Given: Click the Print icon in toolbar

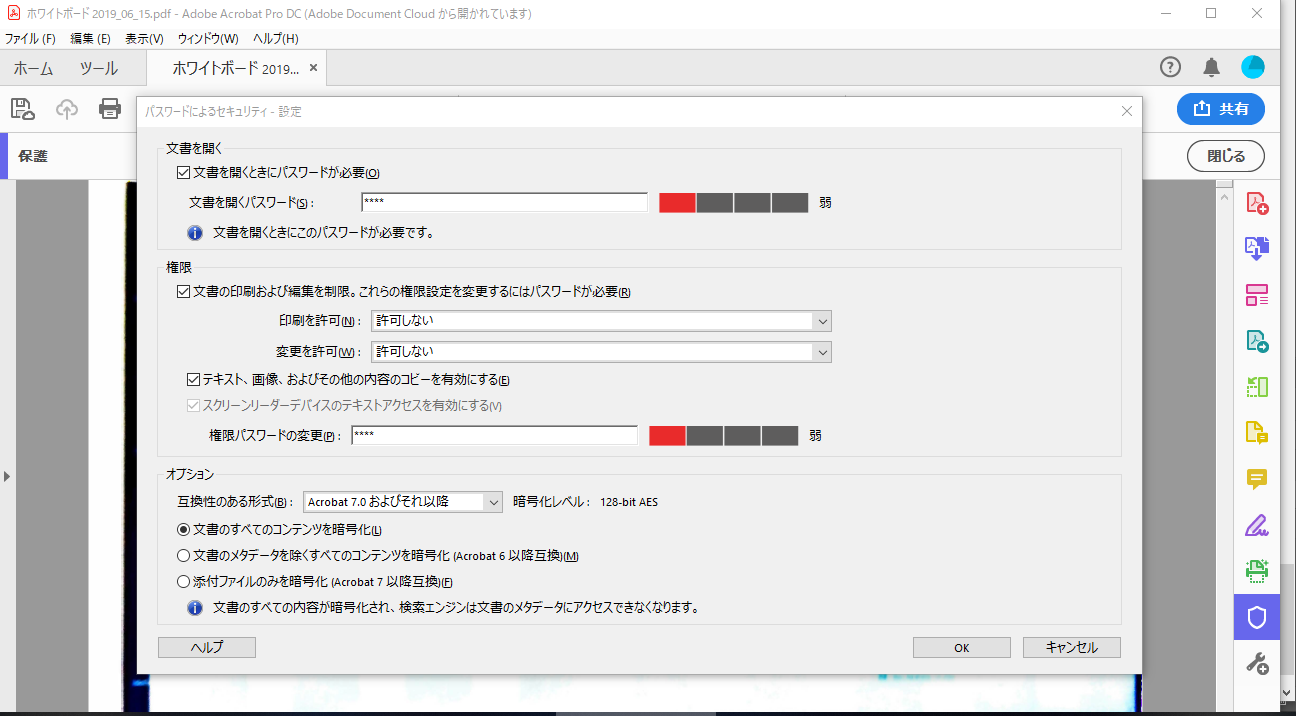Looking at the screenshot, I should pos(110,109).
